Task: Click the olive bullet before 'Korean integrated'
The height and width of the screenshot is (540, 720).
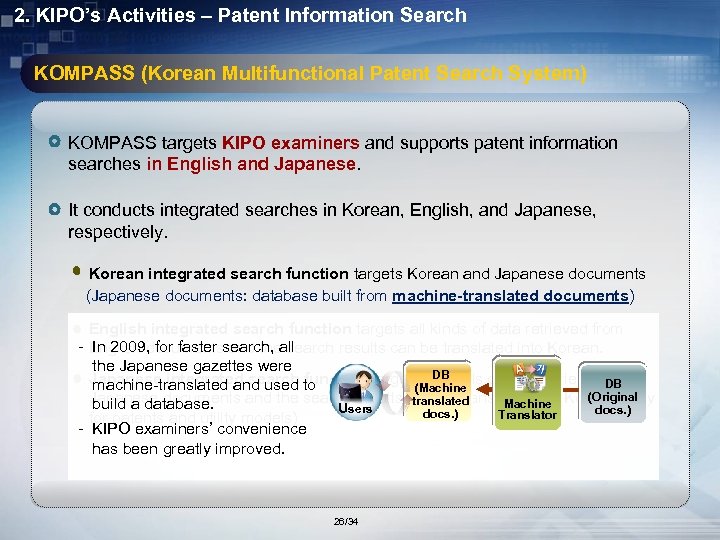Action: 77,271
